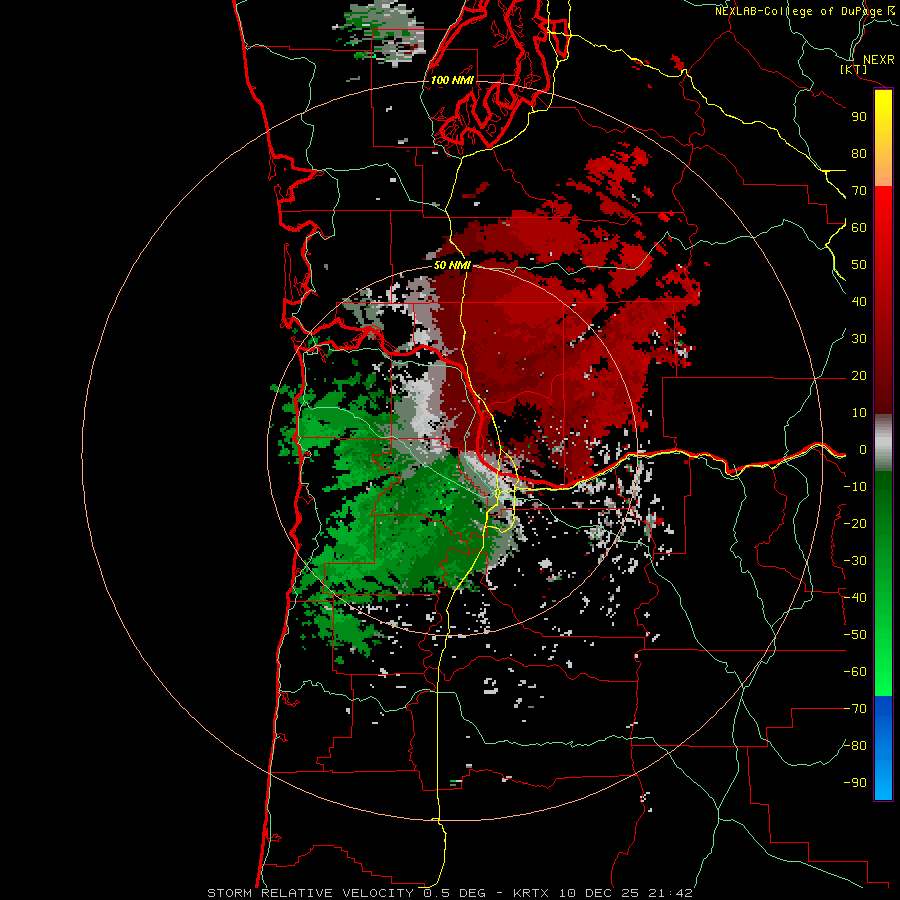The image size is (900, 900).
Task: Click the 21:42 timestamp in caption
Action: [x=670, y=893]
